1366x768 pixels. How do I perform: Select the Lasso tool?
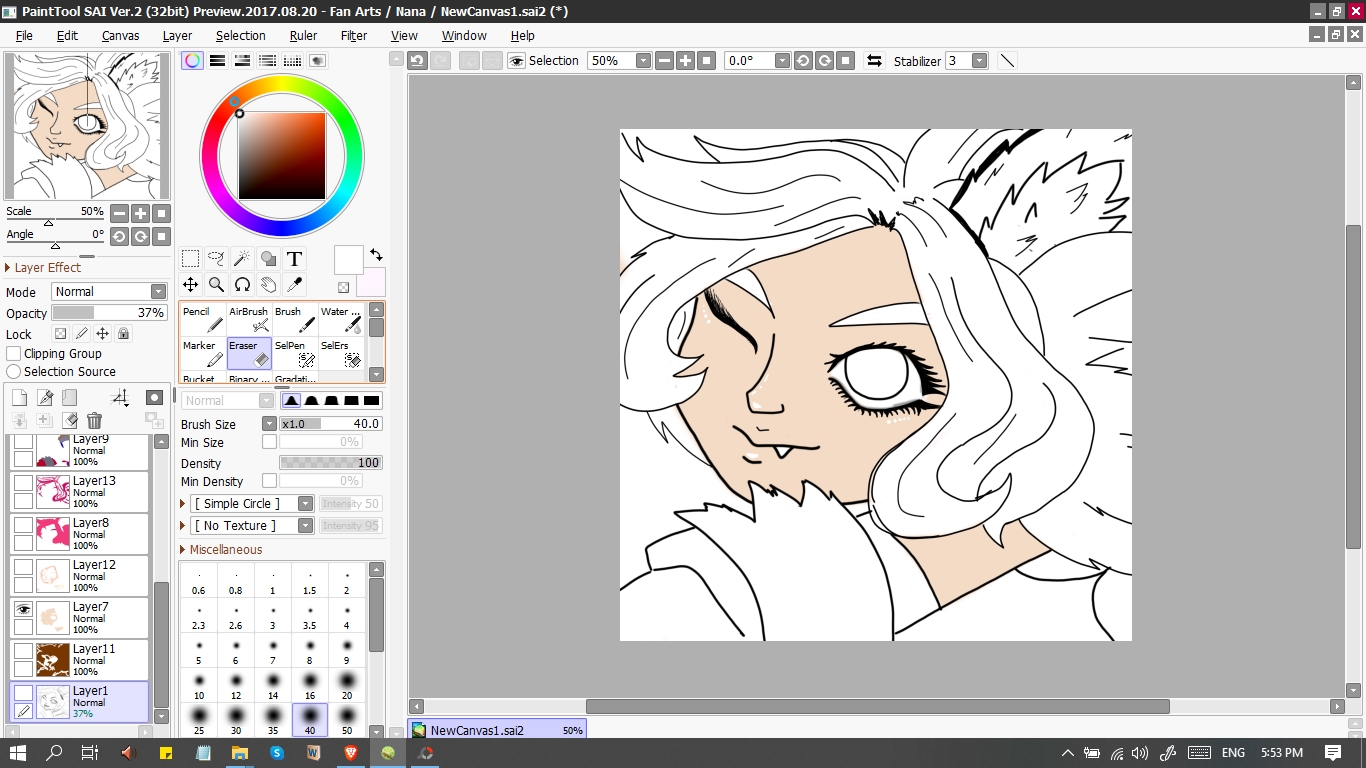(216, 259)
